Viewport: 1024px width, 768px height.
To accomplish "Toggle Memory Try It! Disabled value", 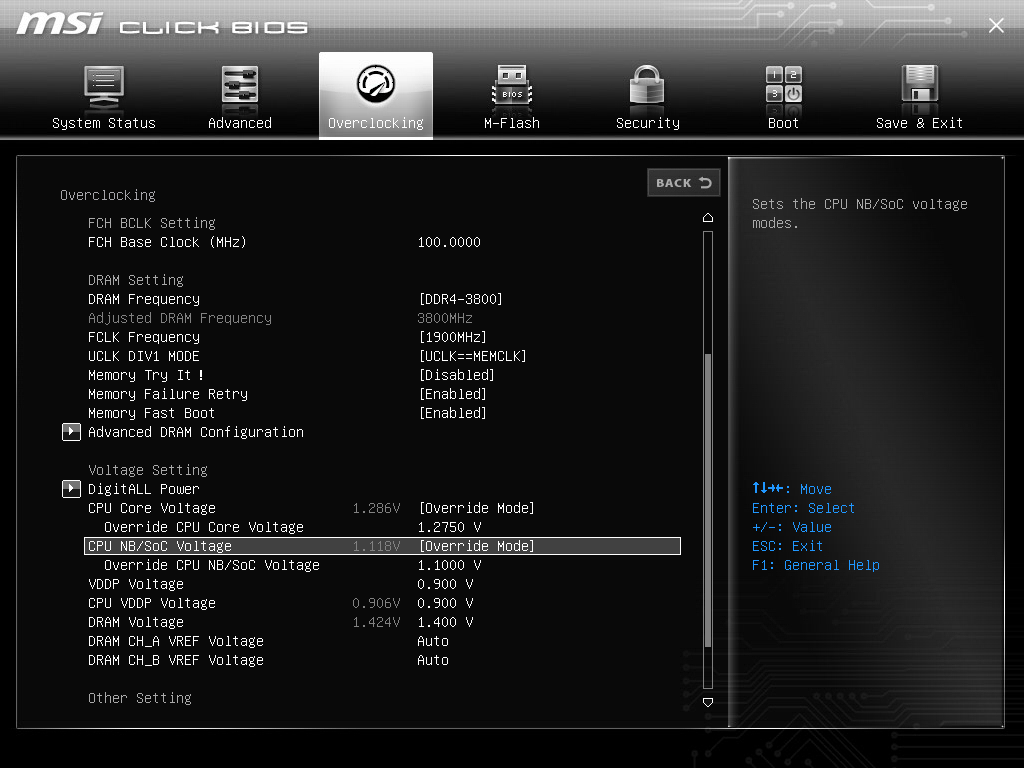I will (456, 375).
